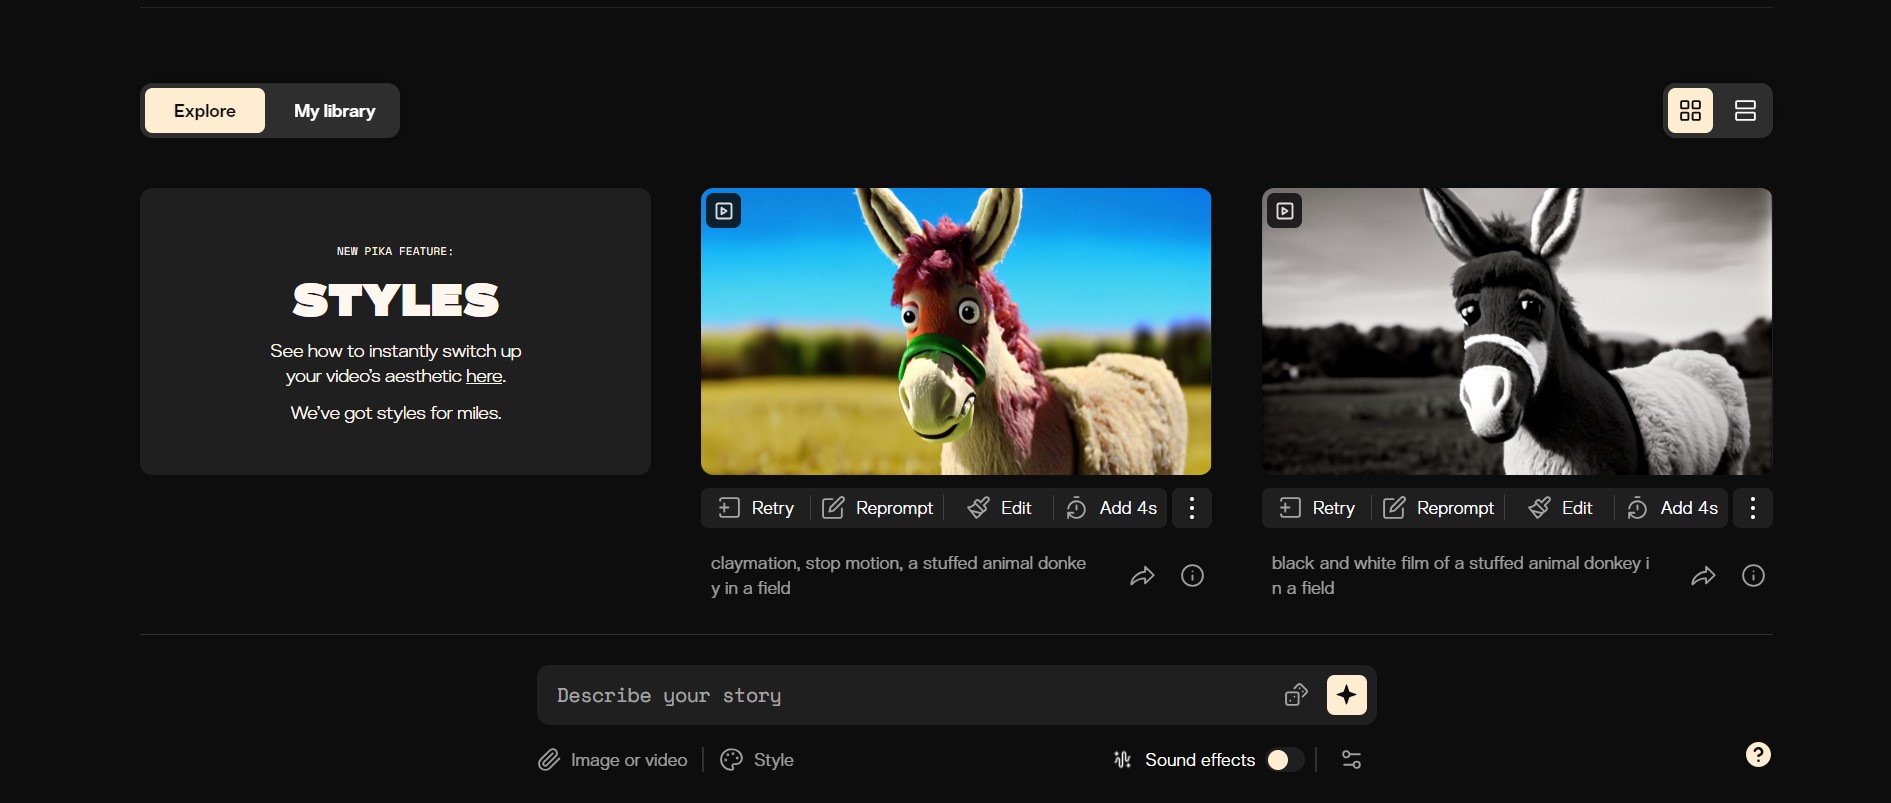The image size is (1891, 803).
Task: Switch to list view layout
Action: (x=1745, y=111)
